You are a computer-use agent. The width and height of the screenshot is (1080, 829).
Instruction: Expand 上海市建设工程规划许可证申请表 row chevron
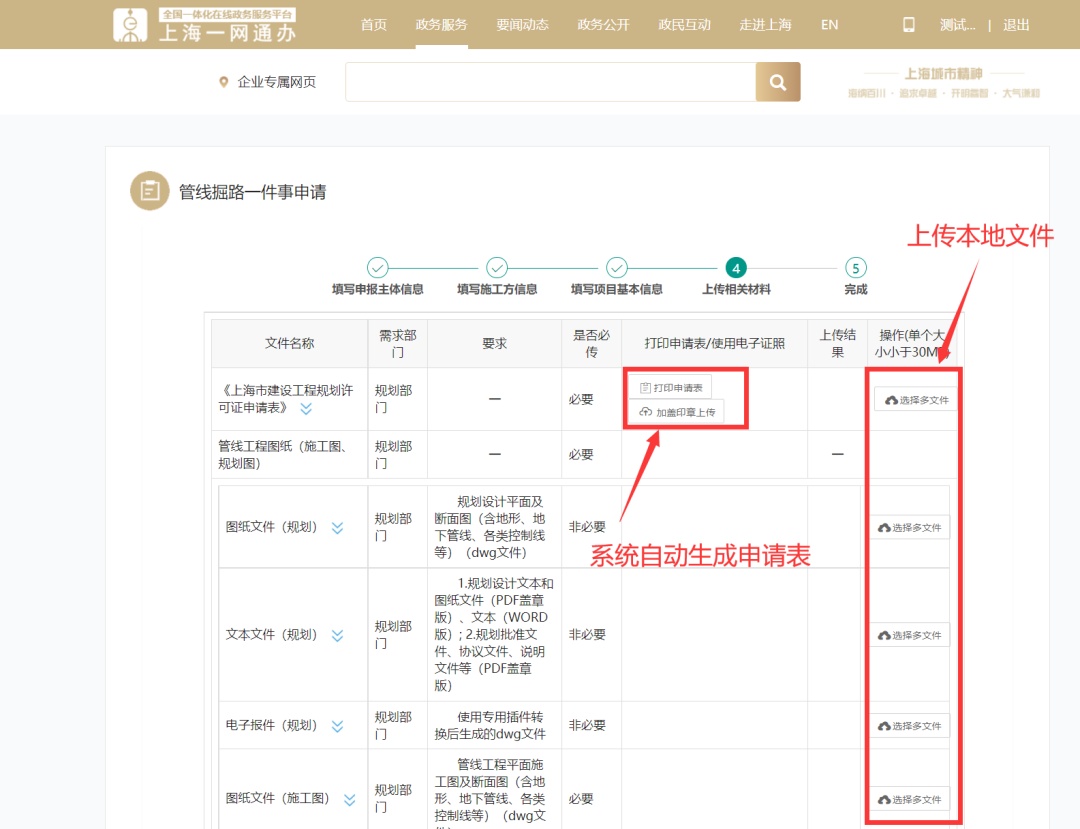click(306, 408)
